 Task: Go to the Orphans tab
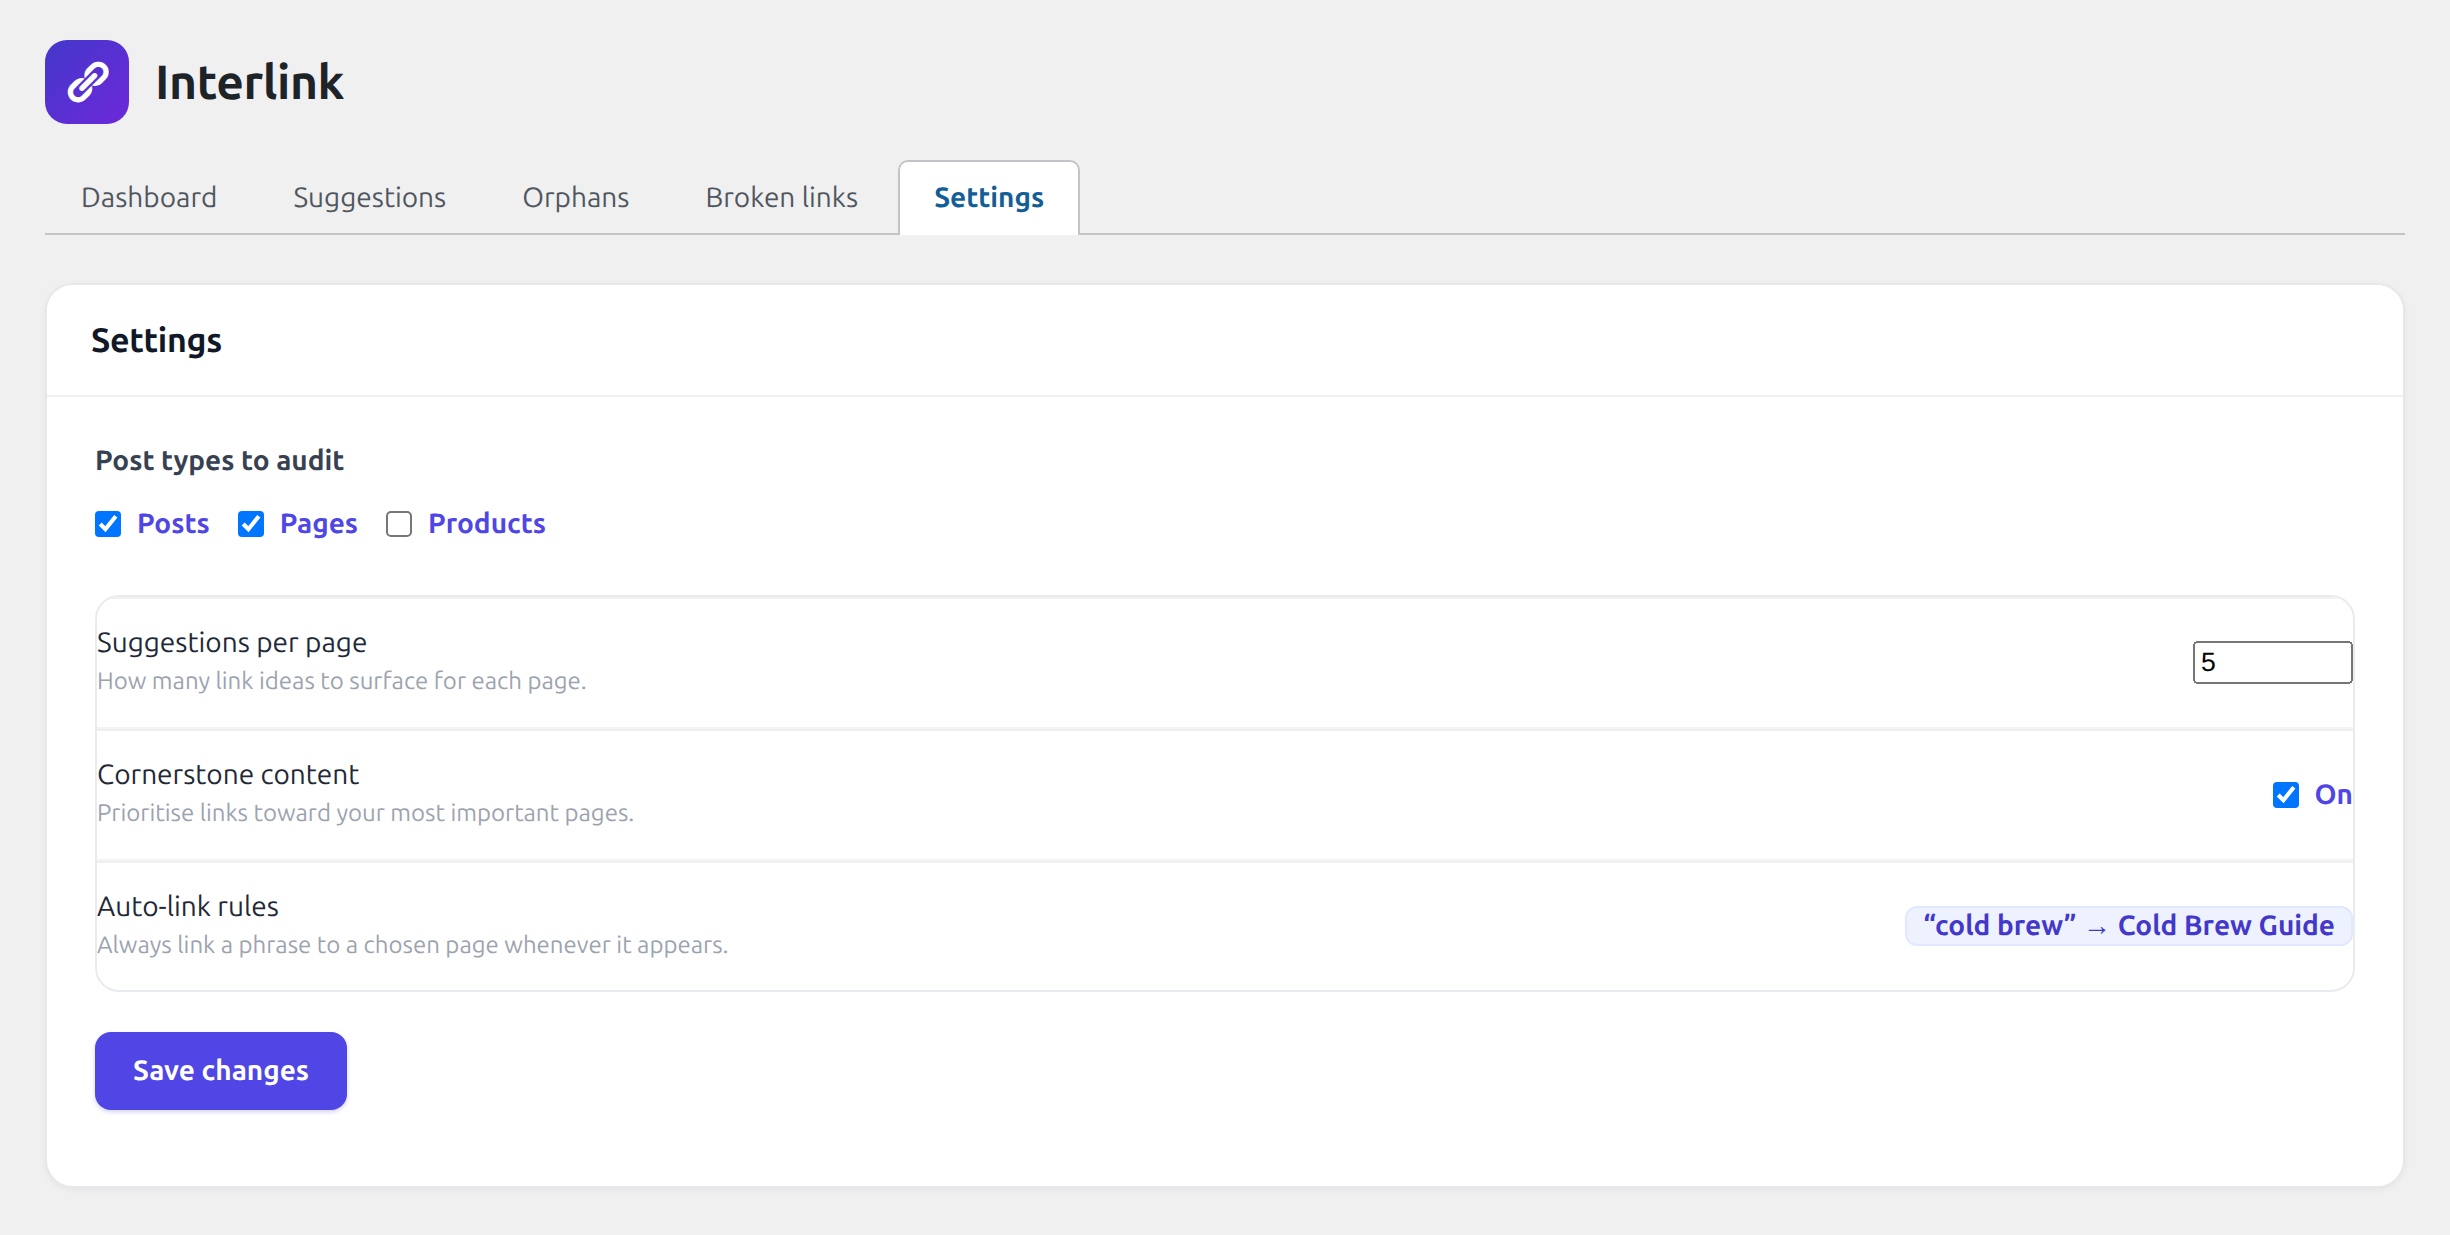click(x=576, y=198)
